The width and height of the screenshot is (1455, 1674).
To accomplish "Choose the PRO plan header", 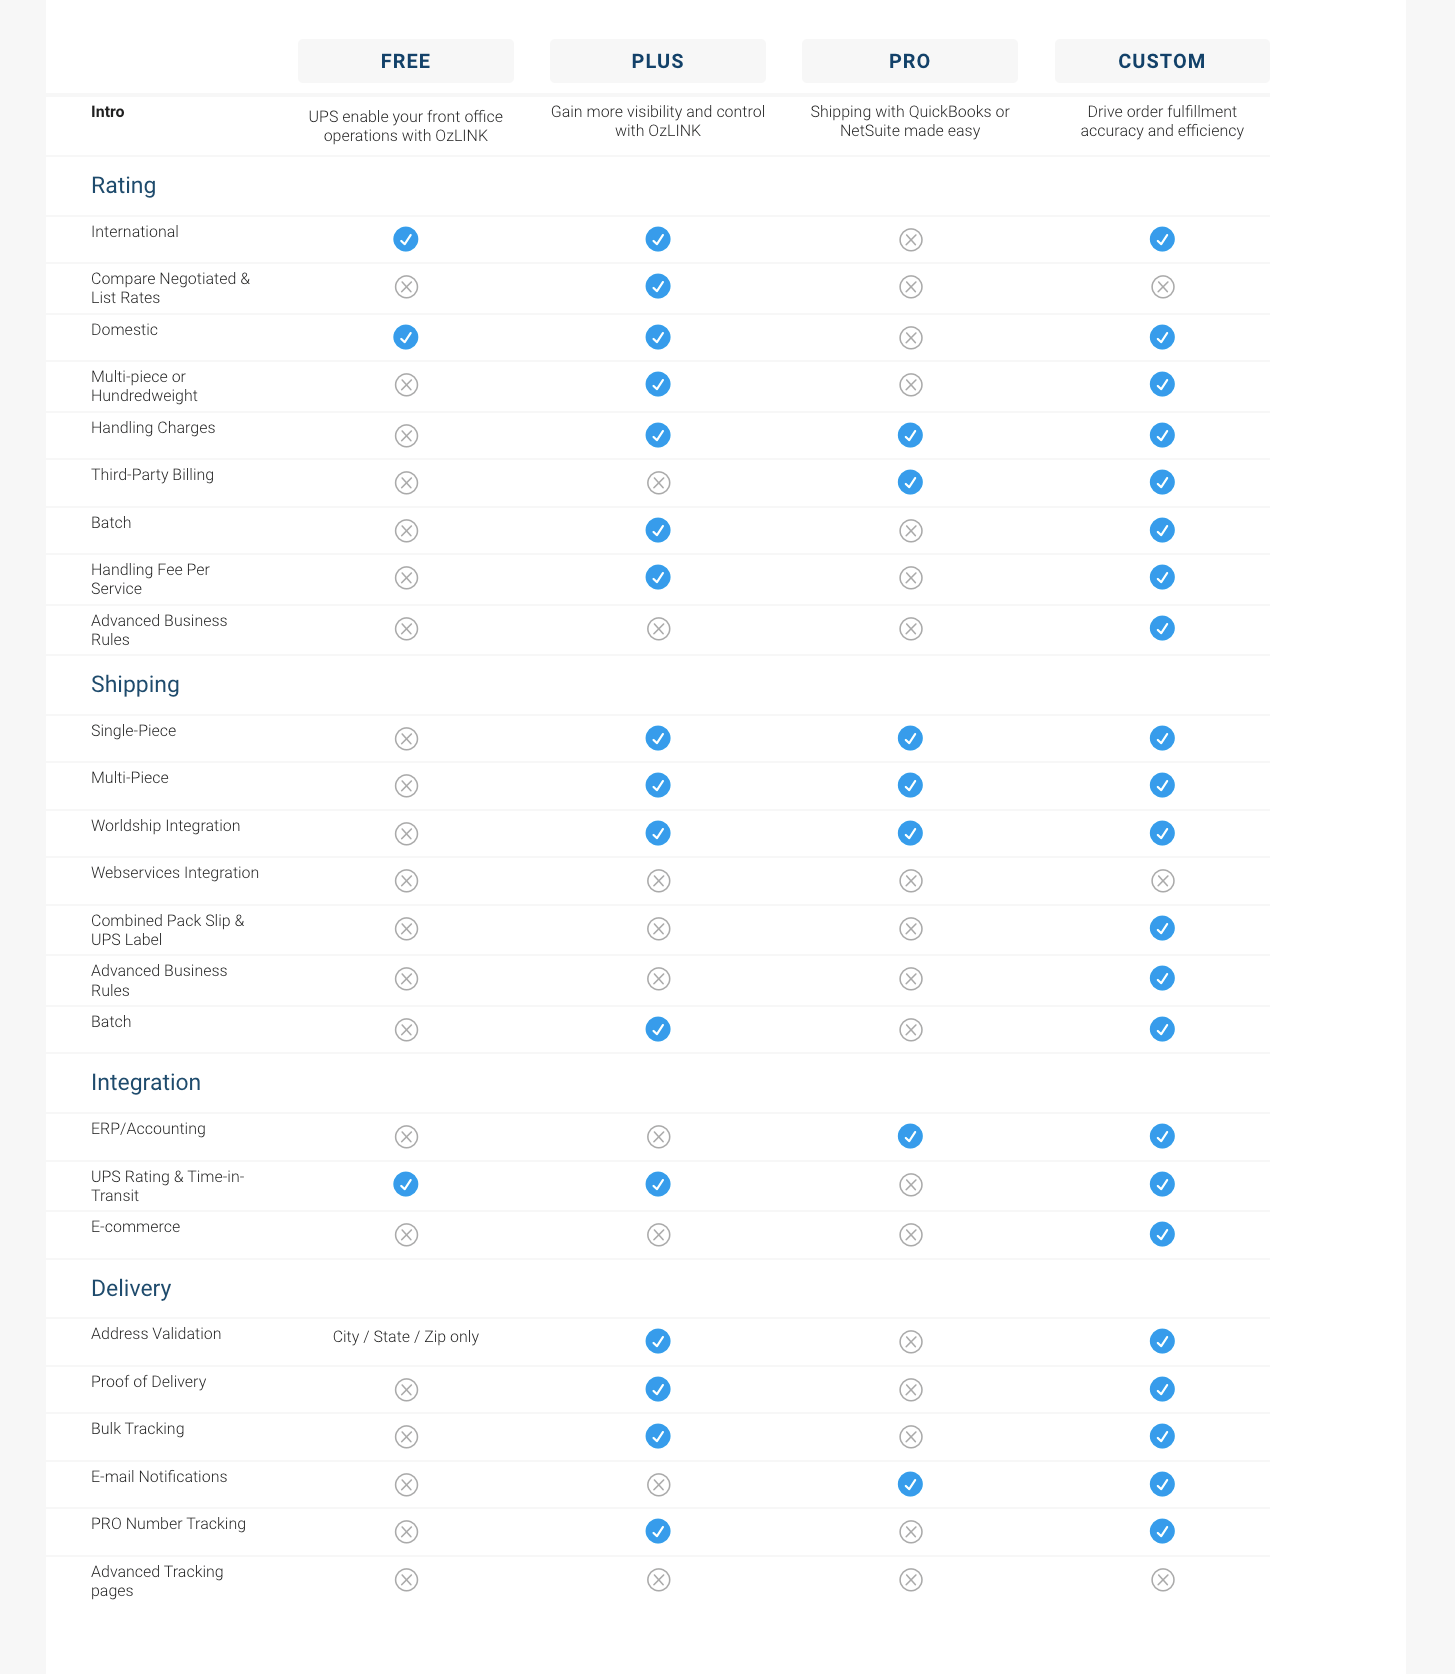I will click(x=910, y=61).
